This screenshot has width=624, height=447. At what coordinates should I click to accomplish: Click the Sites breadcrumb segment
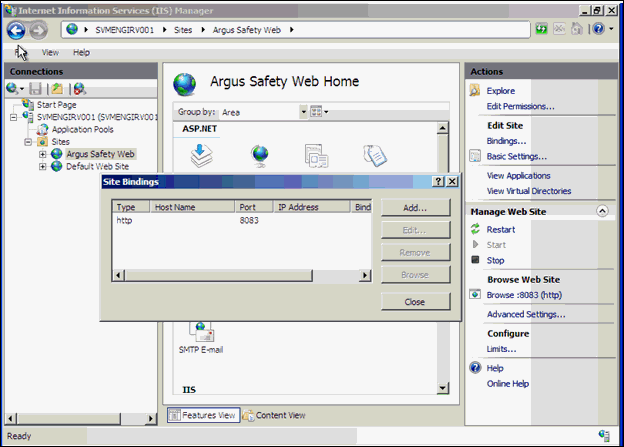pos(183,30)
